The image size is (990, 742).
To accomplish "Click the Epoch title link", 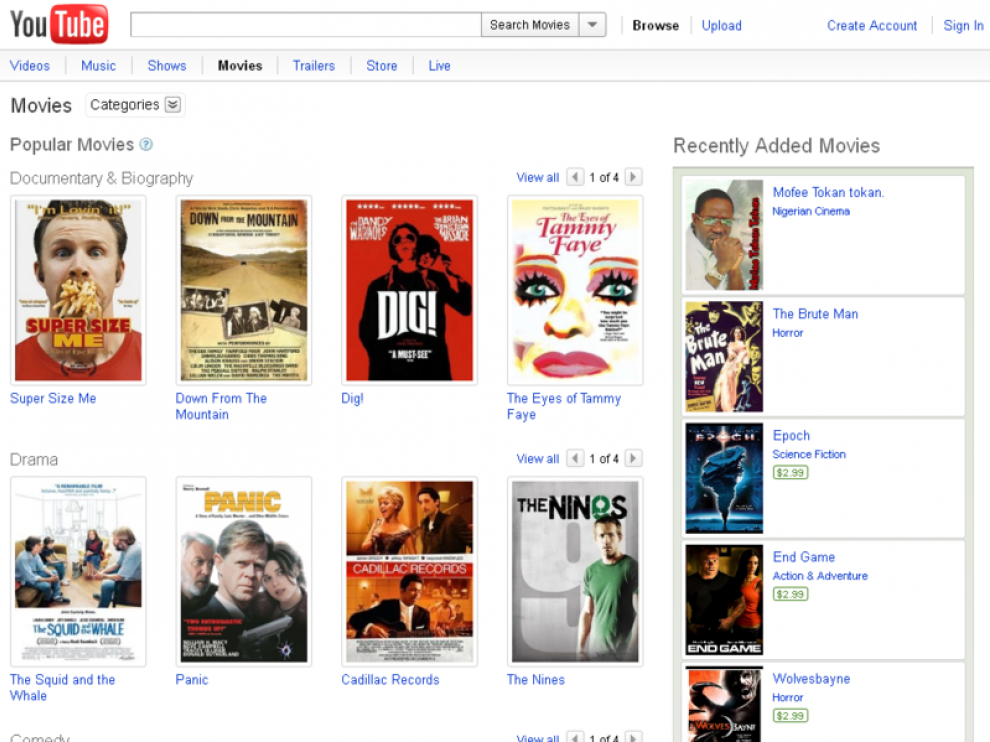I will (791, 435).
